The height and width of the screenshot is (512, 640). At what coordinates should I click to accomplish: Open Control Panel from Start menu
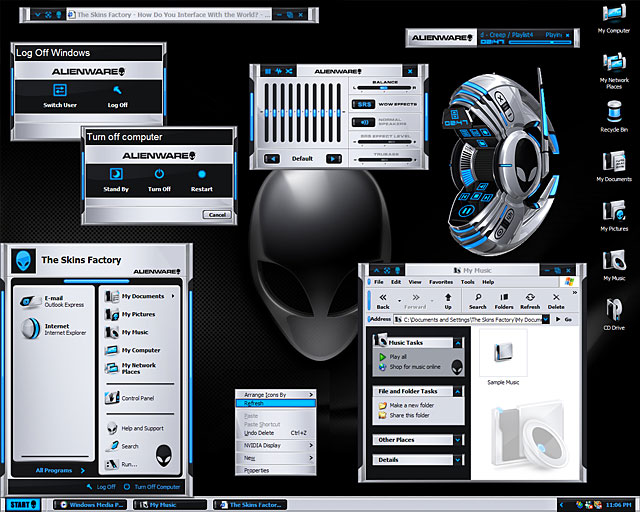tap(129, 398)
